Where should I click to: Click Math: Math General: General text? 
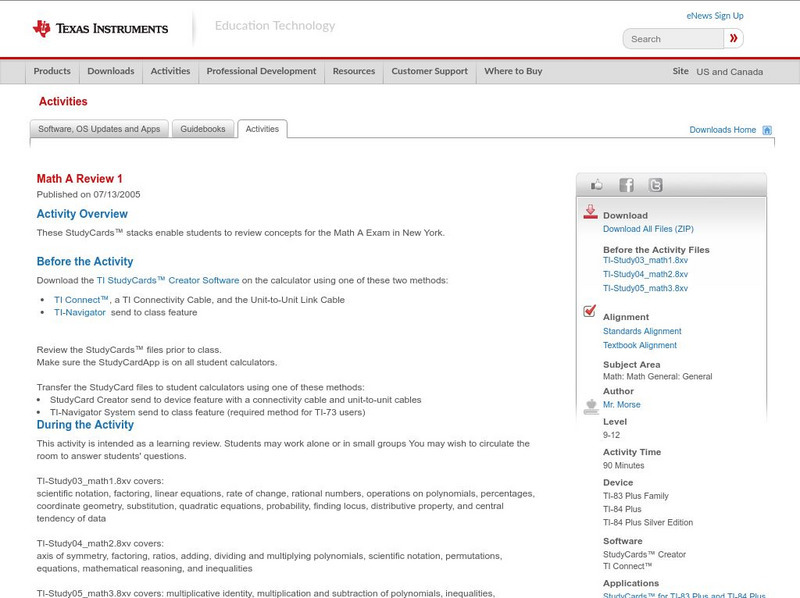[658, 377]
